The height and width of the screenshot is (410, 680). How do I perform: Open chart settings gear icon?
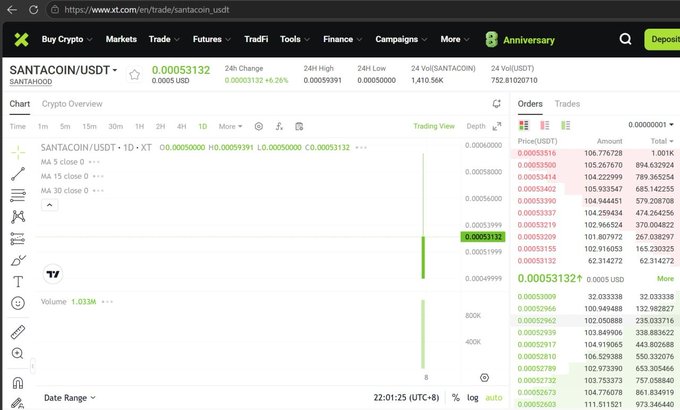(258, 126)
